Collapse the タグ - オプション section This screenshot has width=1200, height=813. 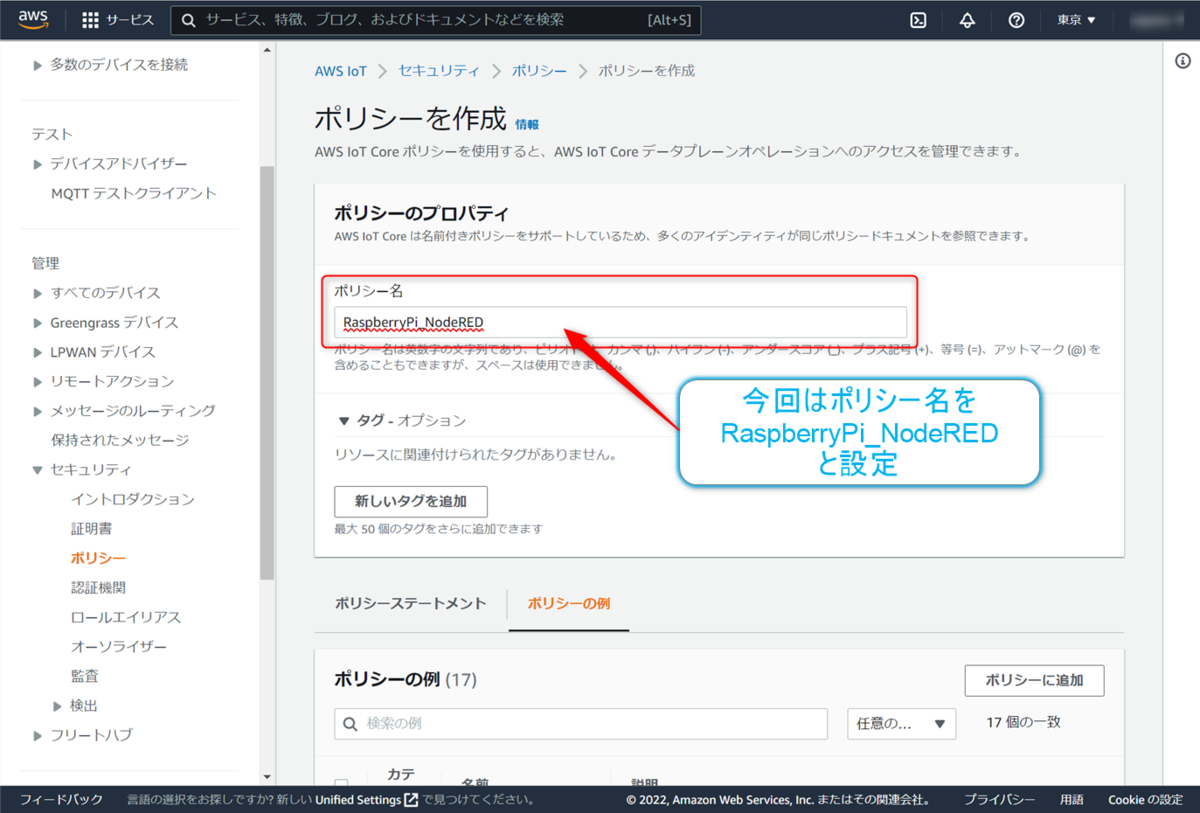coord(402,421)
